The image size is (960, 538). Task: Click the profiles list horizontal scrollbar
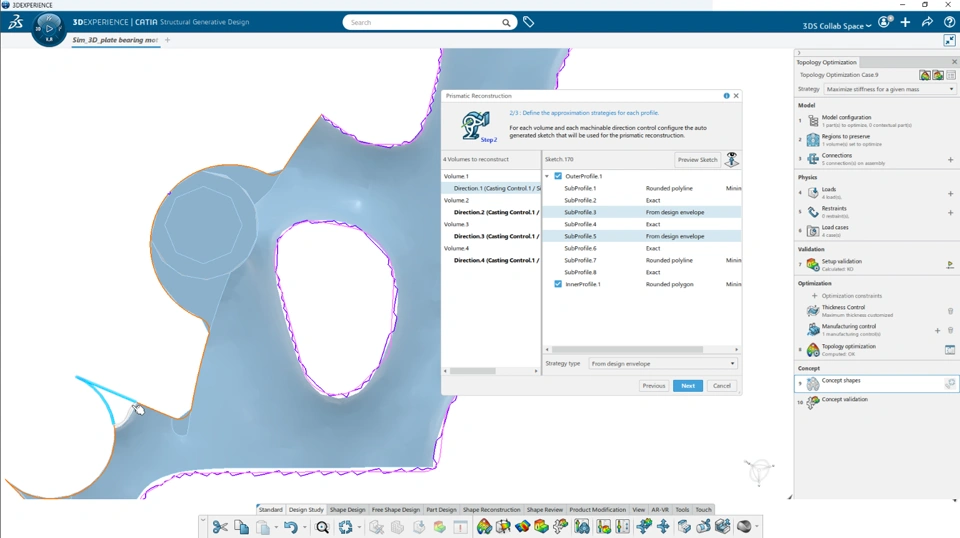628,349
